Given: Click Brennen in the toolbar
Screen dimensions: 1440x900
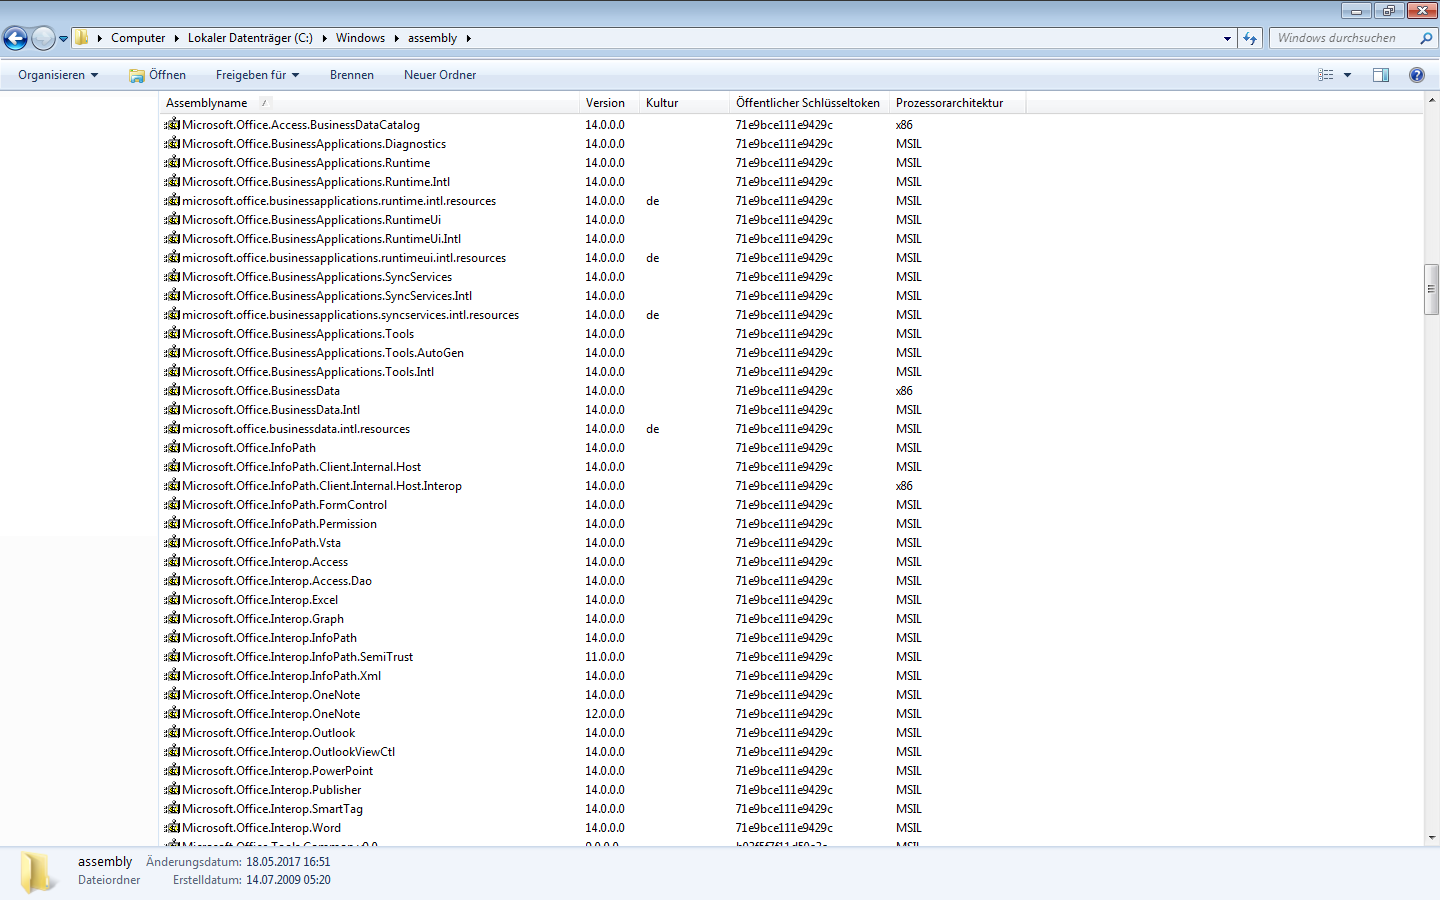Looking at the screenshot, I should (x=352, y=75).
